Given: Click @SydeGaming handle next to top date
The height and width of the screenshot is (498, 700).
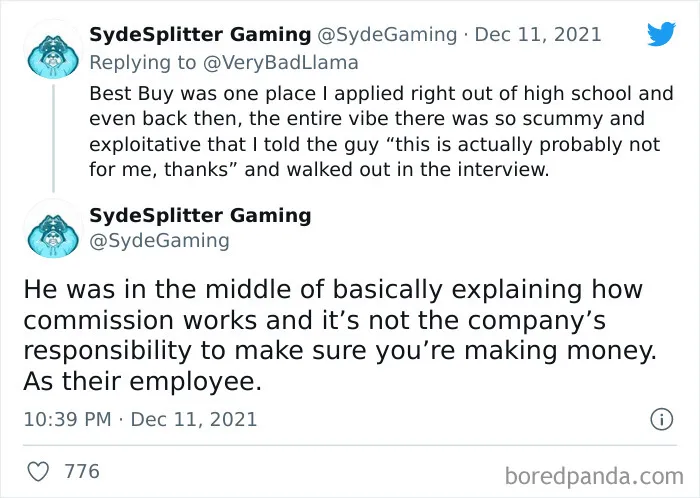Looking at the screenshot, I should (x=387, y=35).
